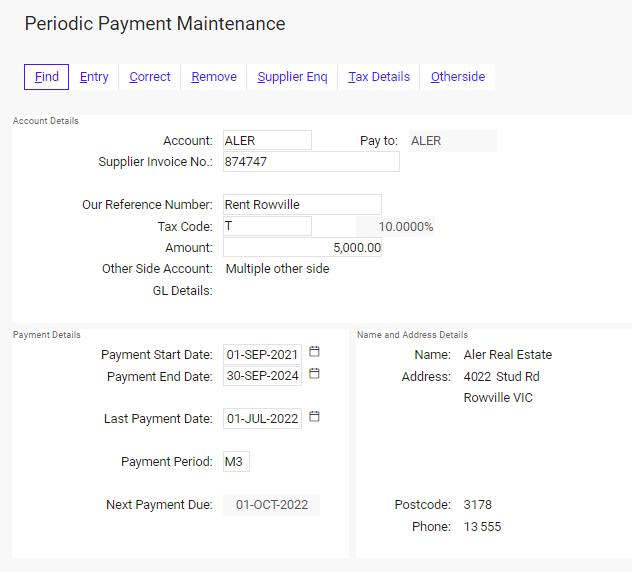Viewport: 632px width, 572px height.
Task: Open calendar picker for Payment End Date
Action: tap(314, 374)
